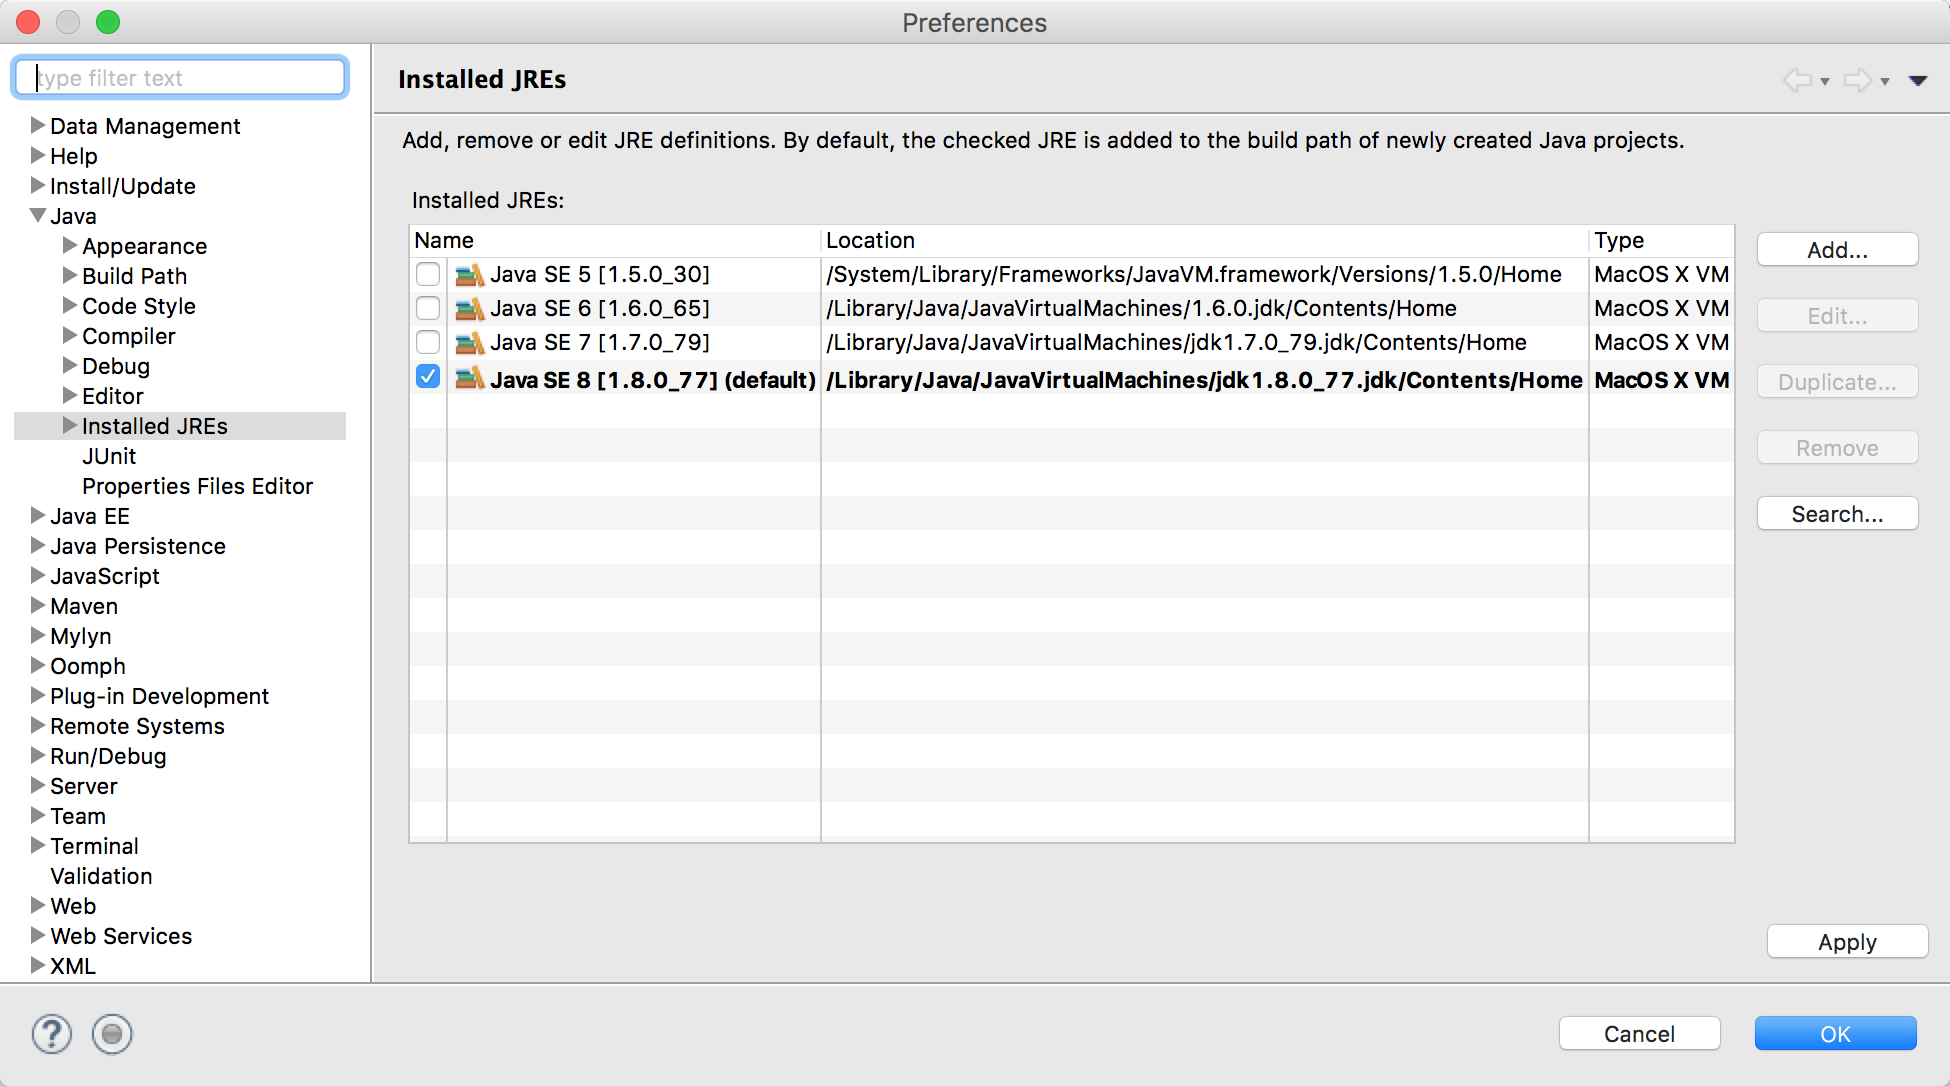Click the Apply button
Image resolution: width=1950 pixels, height=1086 pixels.
point(1847,942)
